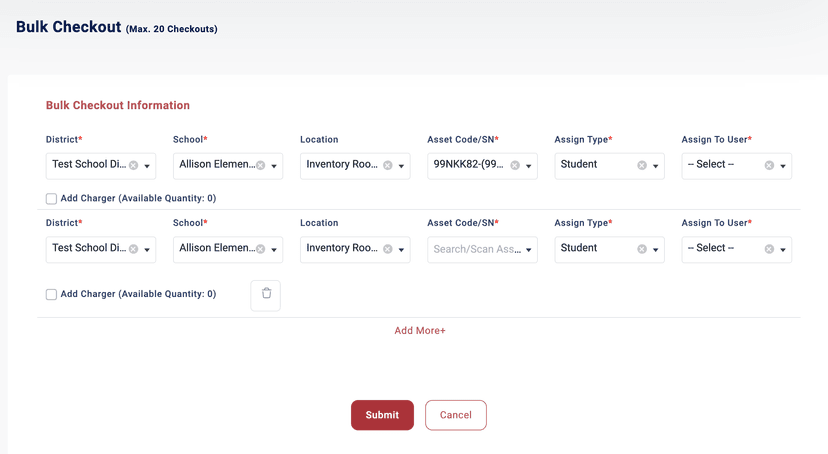Clear School selection in first row

[260, 165]
